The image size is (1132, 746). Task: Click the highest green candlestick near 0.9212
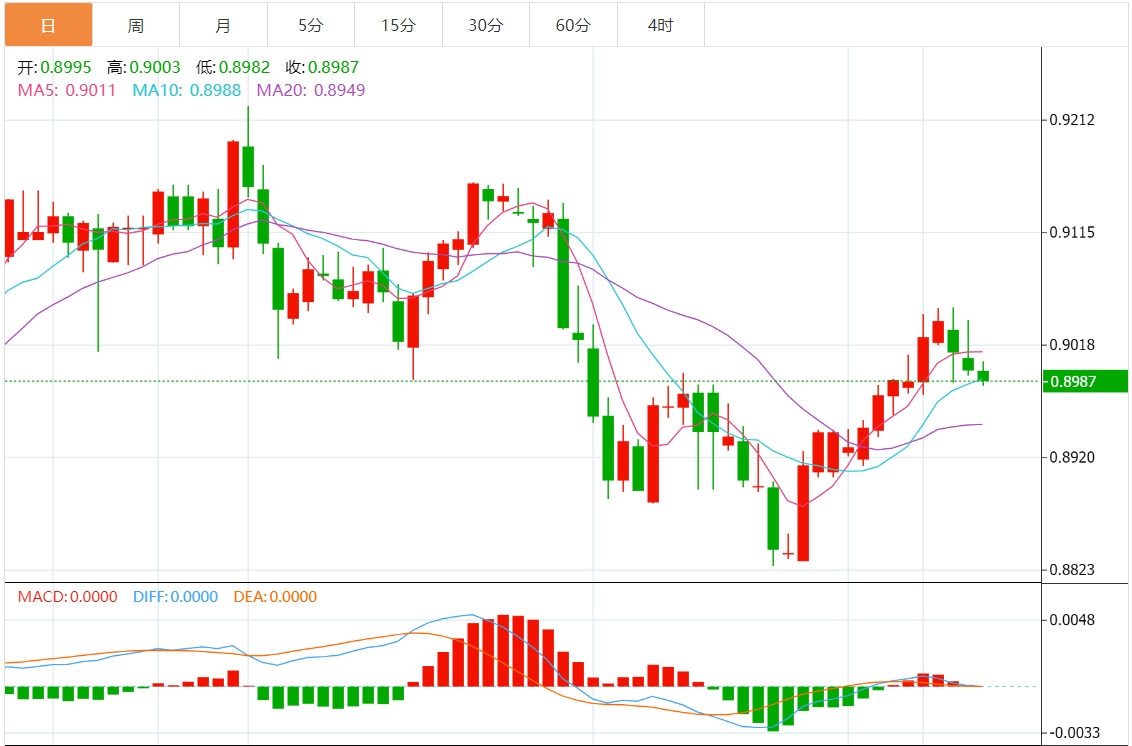(248, 166)
